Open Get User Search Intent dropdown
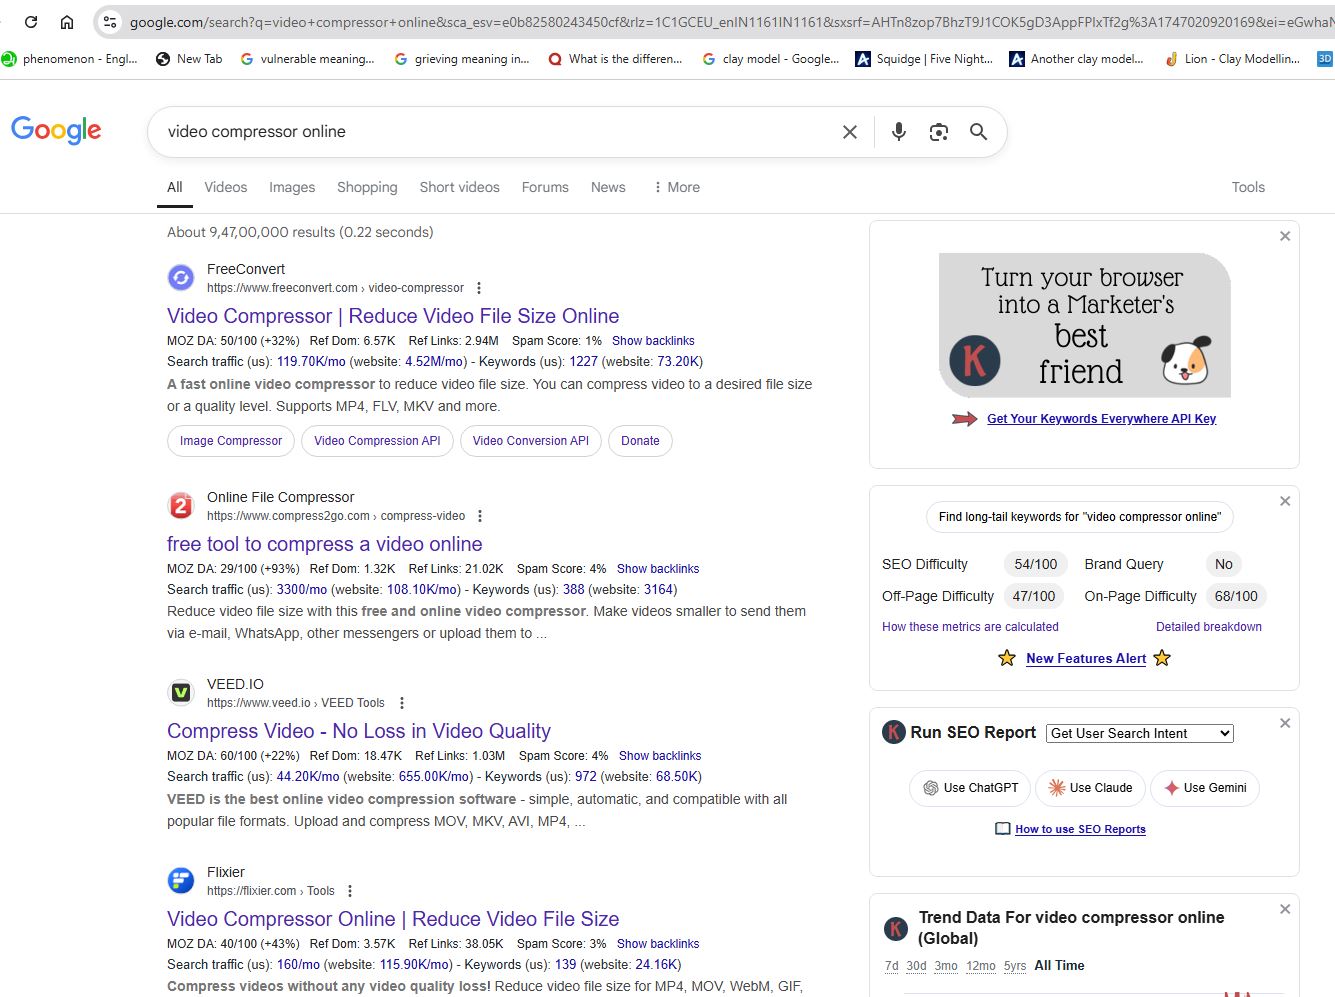 click(1140, 733)
